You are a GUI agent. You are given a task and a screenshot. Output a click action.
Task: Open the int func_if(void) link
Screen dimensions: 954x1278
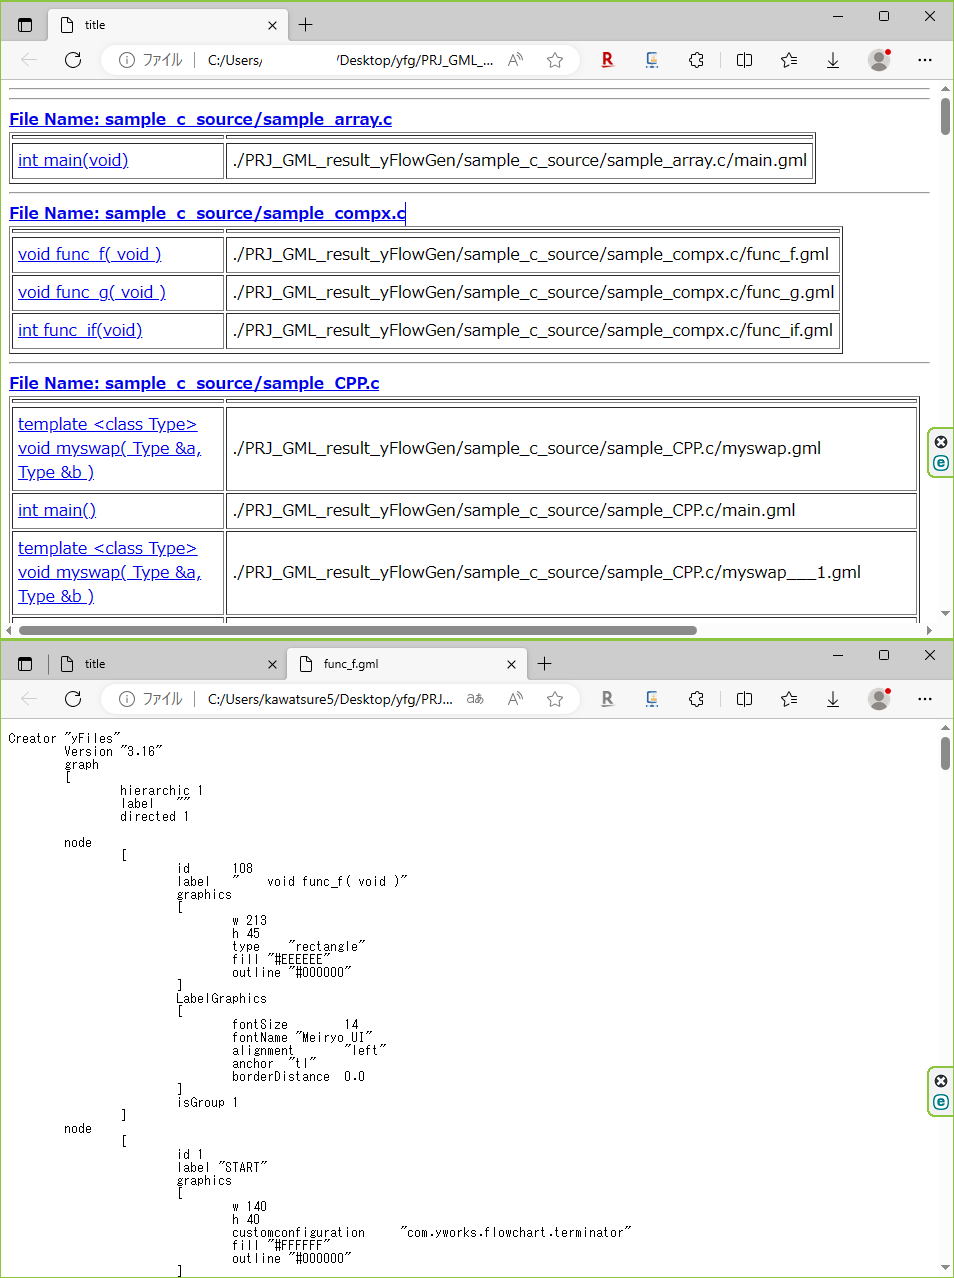click(x=80, y=330)
